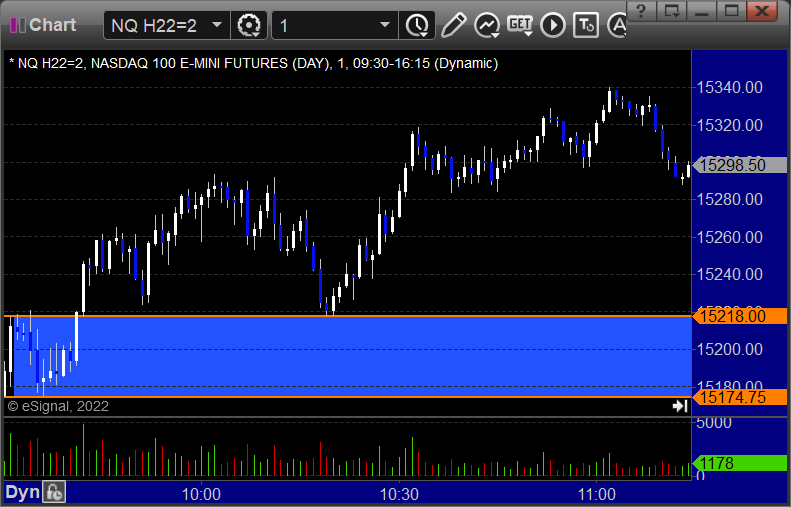Expand the interval 1 dropdown arrow

[385, 25]
